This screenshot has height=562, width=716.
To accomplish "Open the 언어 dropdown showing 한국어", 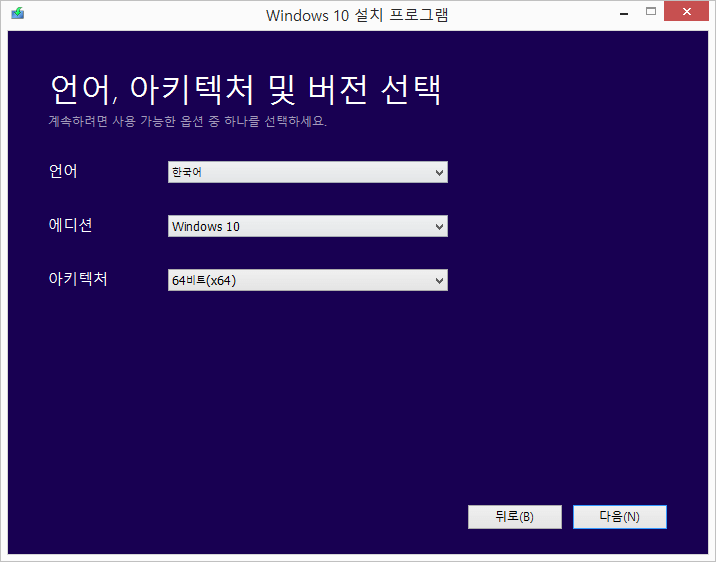I will (308, 172).
